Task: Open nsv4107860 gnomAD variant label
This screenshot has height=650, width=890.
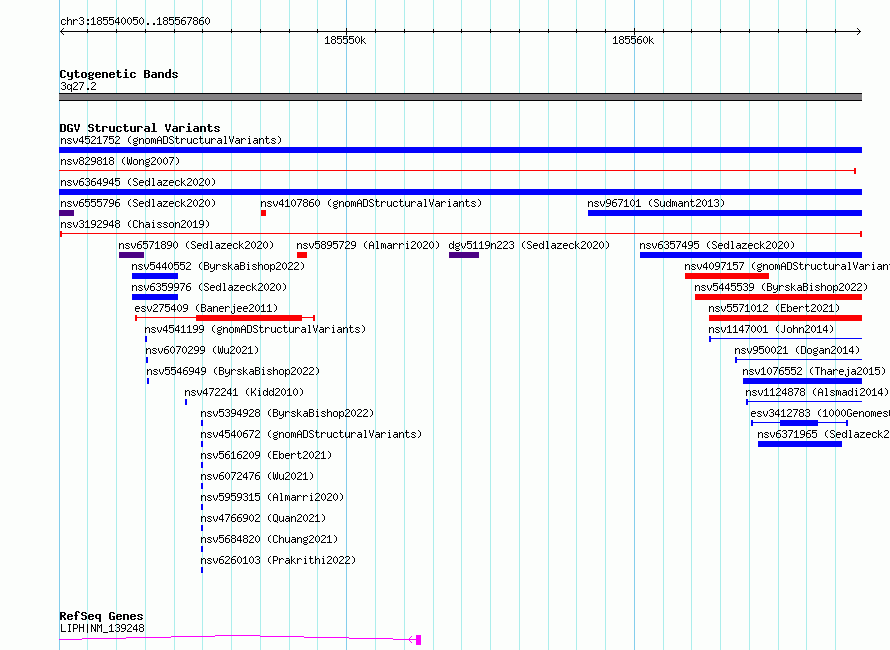Action: (x=371, y=203)
